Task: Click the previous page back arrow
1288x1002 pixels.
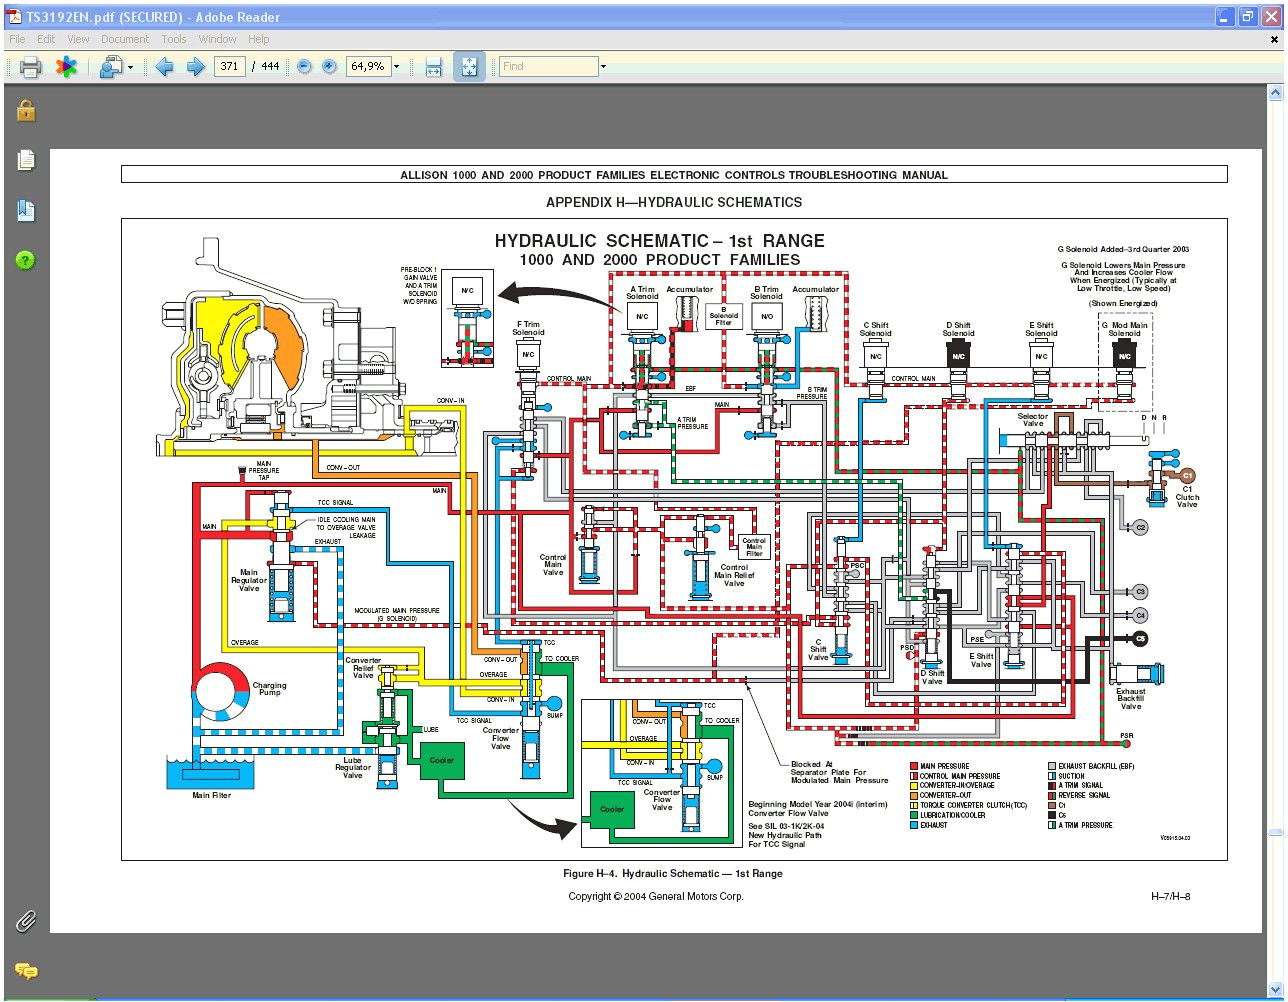Action: [166, 66]
